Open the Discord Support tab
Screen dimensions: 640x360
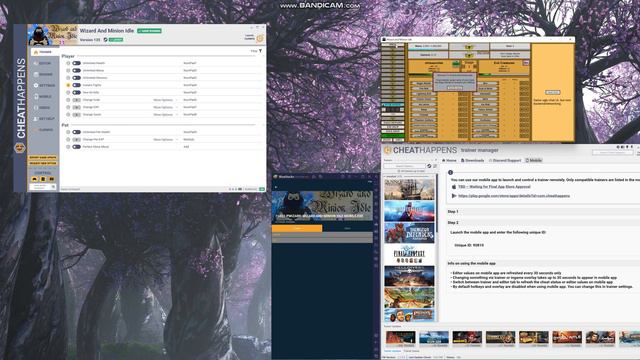coord(504,160)
